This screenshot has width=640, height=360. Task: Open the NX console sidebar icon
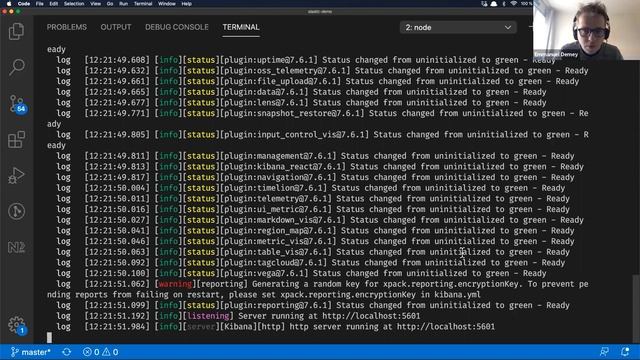(x=16, y=247)
